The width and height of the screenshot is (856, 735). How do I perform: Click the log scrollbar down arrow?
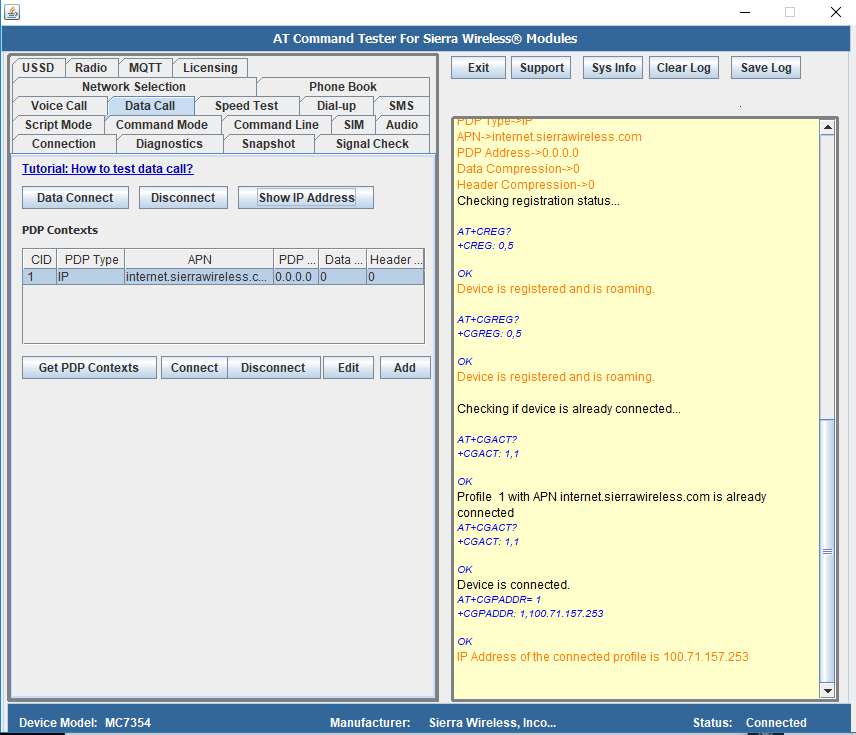pyautogui.click(x=828, y=691)
